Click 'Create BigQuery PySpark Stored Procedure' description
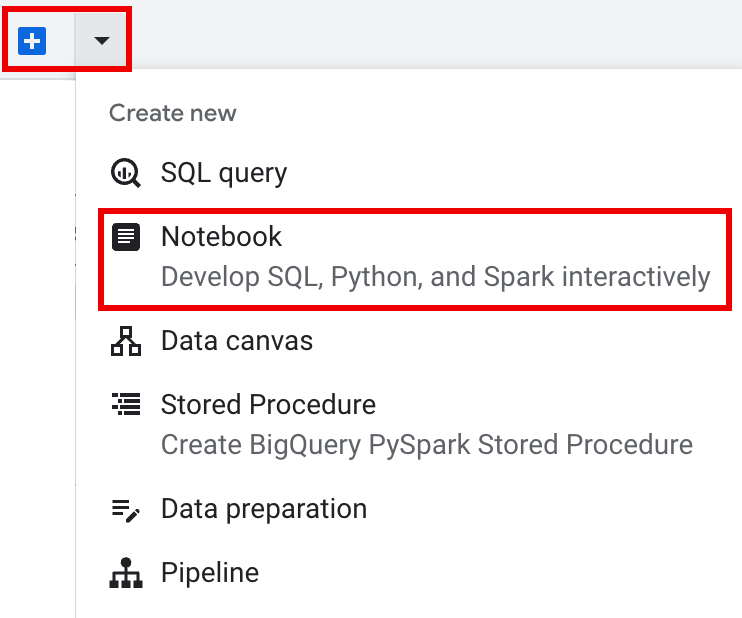This screenshot has width=742, height=618. (x=426, y=444)
